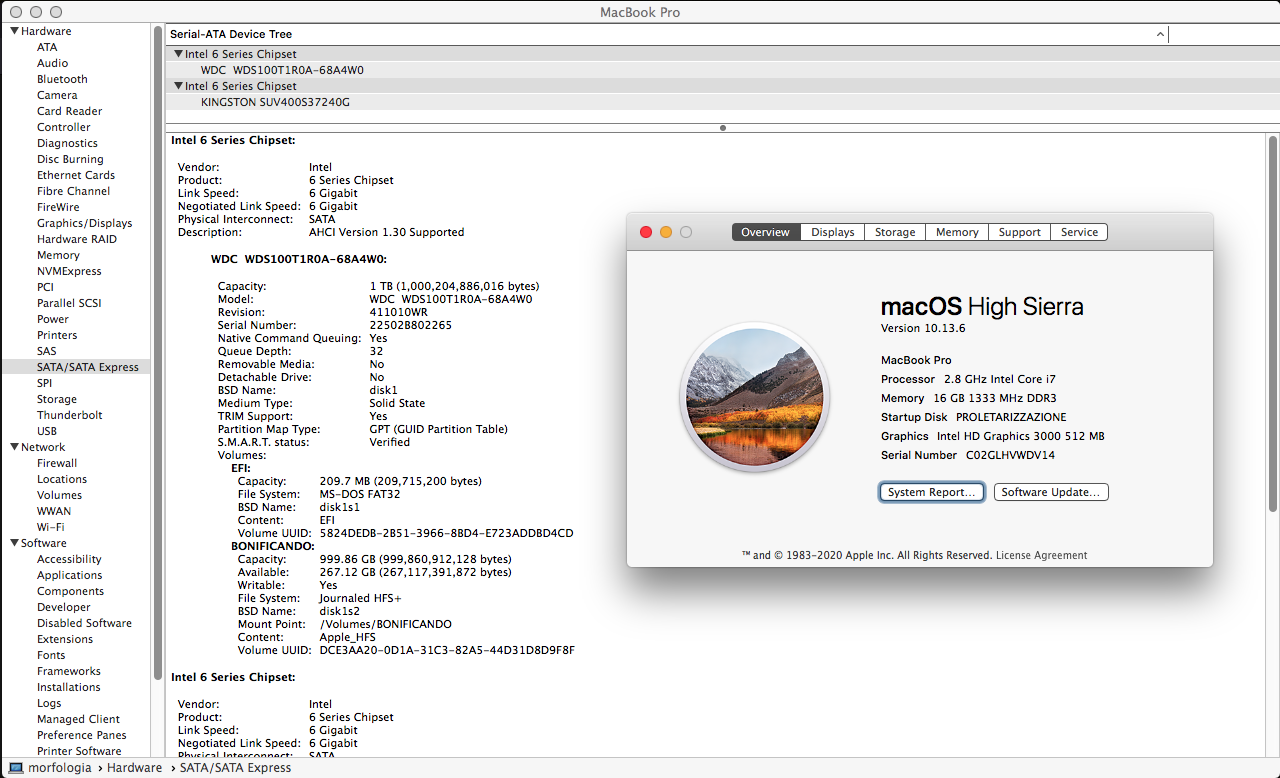Select Ethernet Cards in the sidebar
Viewport: 1280px width, 778px height.
point(76,175)
